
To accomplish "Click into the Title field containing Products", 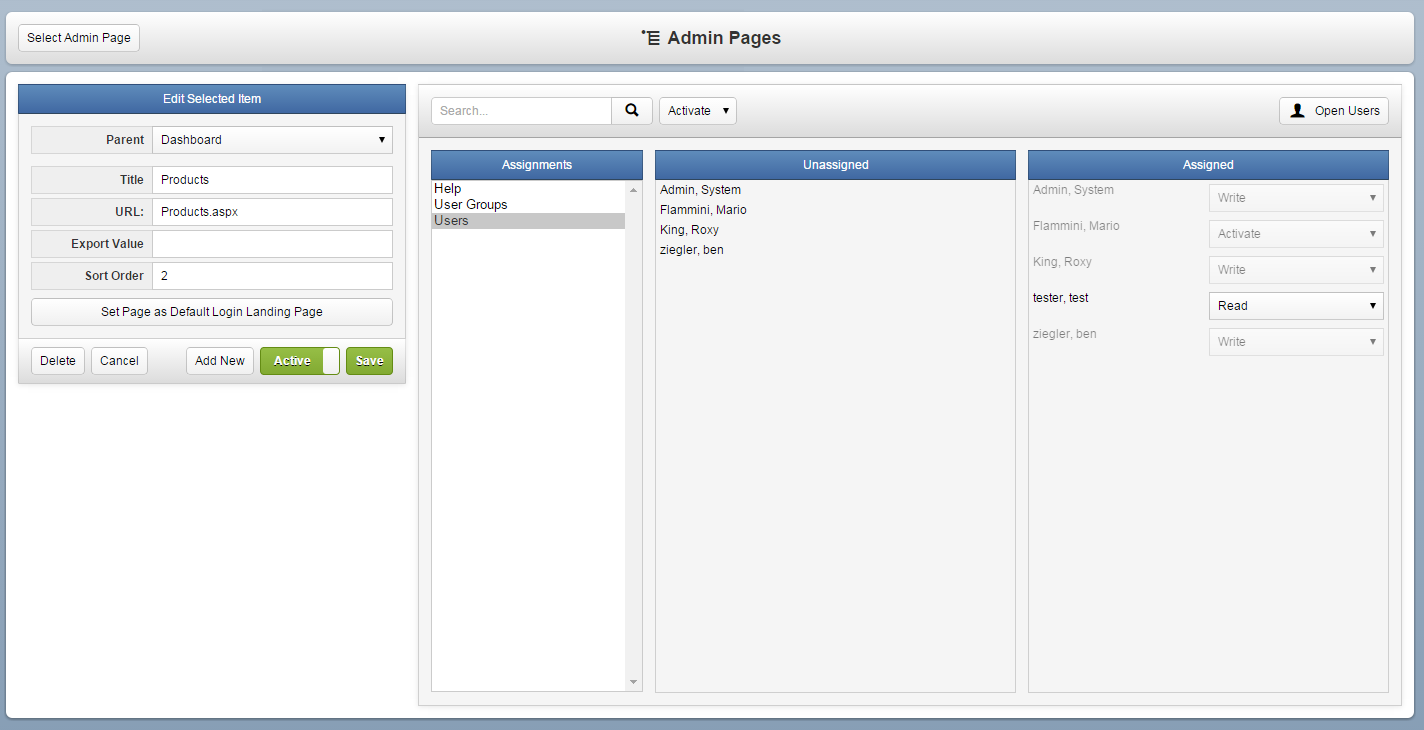I will pyautogui.click(x=272, y=180).
